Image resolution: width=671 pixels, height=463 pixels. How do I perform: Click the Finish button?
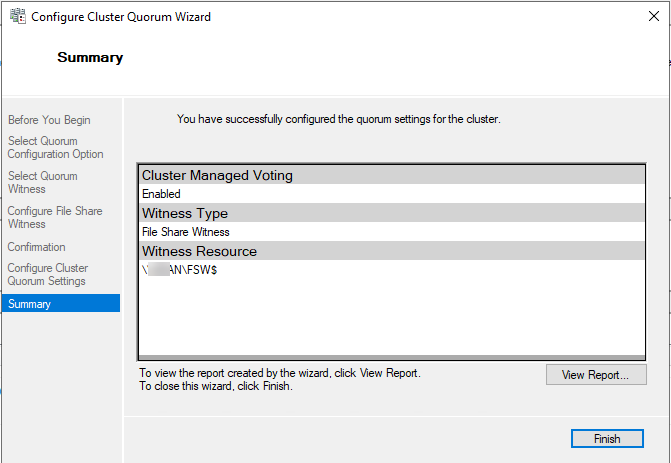[607, 439]
